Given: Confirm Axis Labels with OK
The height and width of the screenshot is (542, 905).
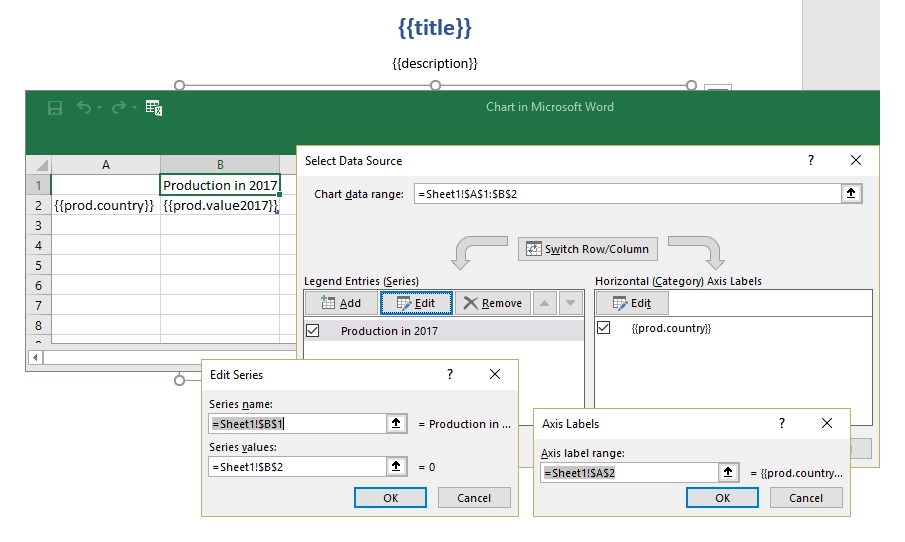Looking at the screenshot, I should tap(722, 498).
